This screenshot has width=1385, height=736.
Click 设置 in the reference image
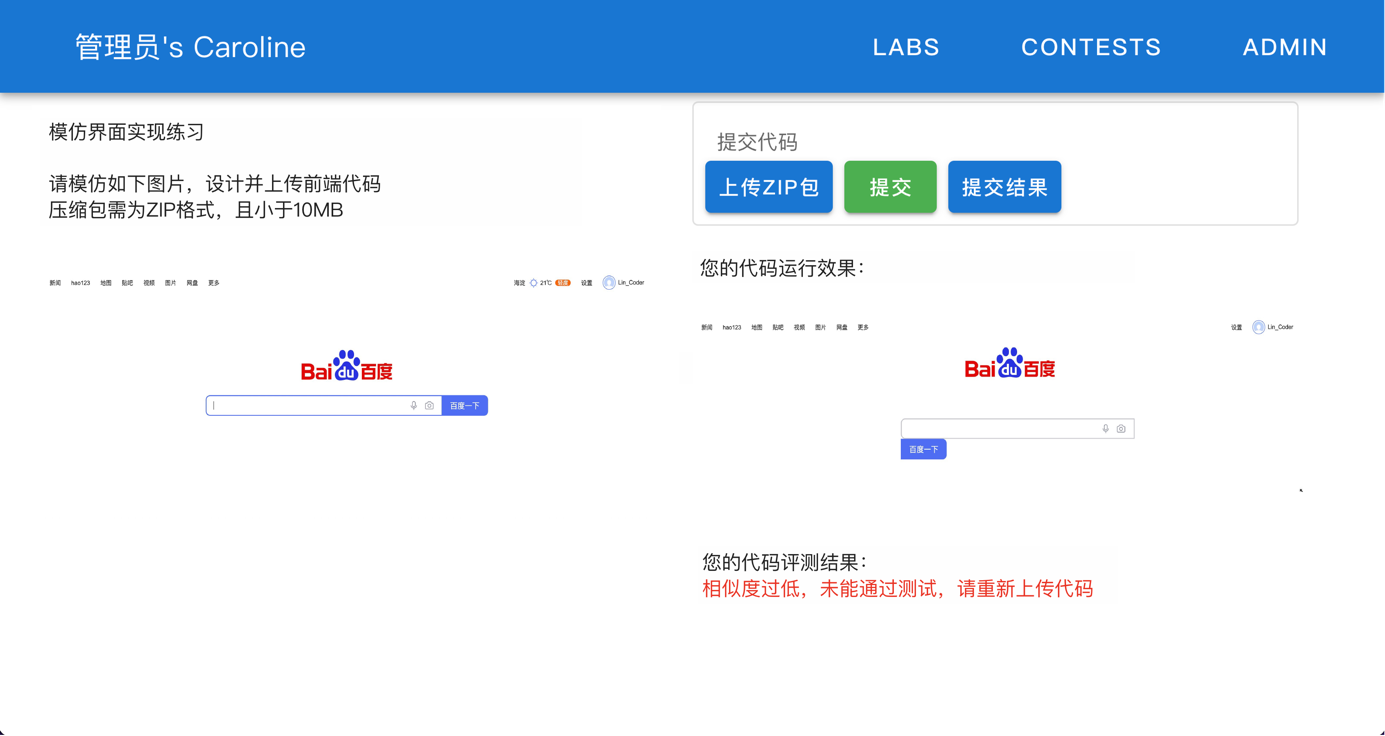coord(587,283)
